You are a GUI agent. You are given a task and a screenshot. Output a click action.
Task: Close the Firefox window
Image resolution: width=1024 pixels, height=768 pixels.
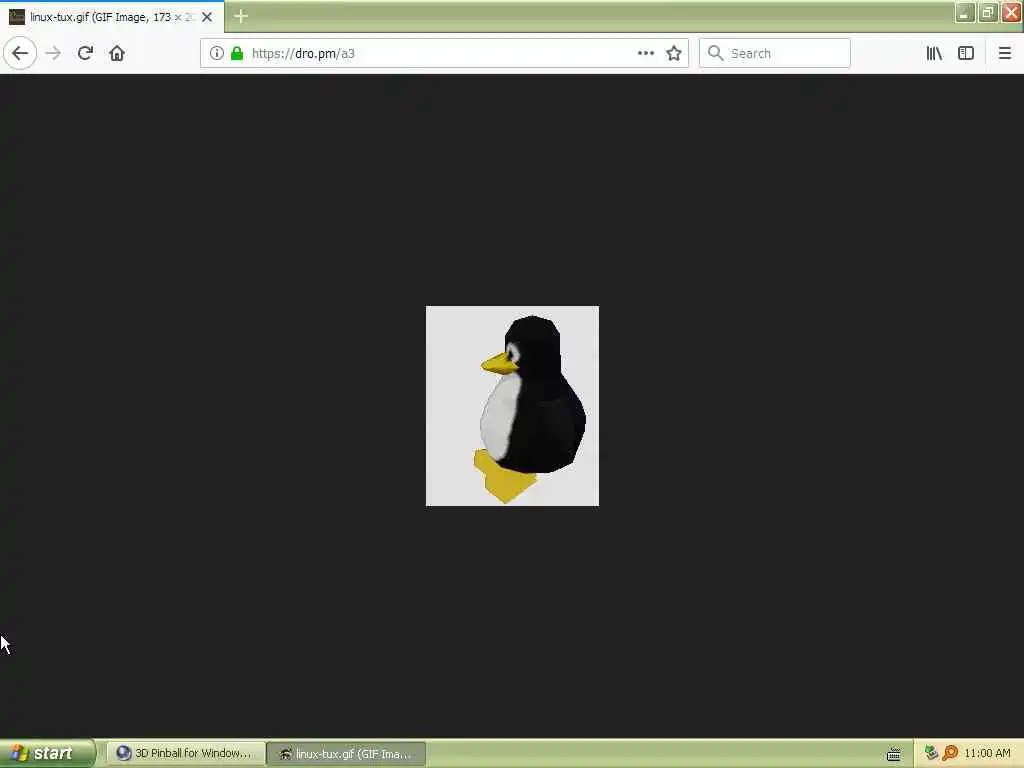[1011, 12]
